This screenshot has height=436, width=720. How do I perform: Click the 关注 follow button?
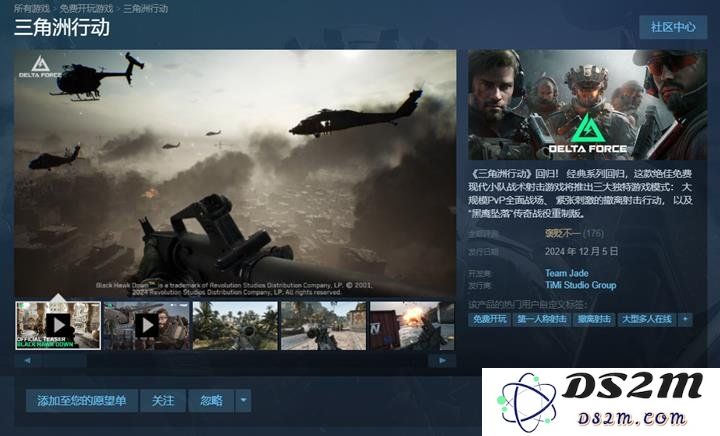pyautogui.click(x=163, y=401)
